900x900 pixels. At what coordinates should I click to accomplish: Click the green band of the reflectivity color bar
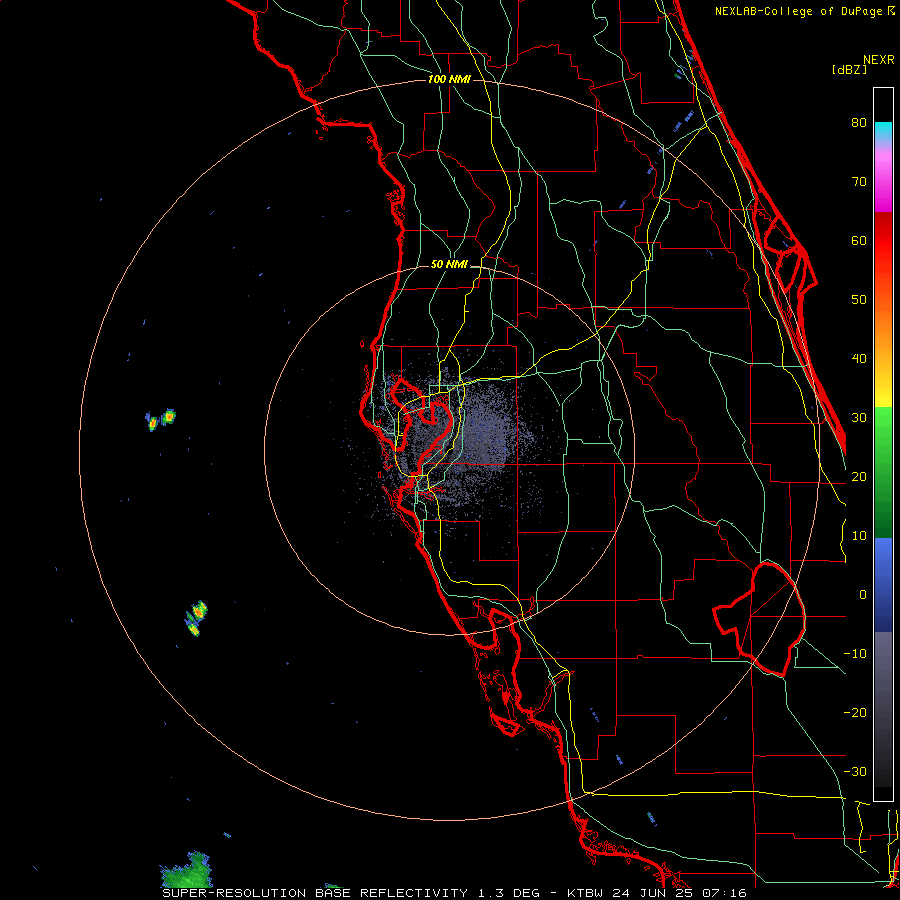click(883, 472)
